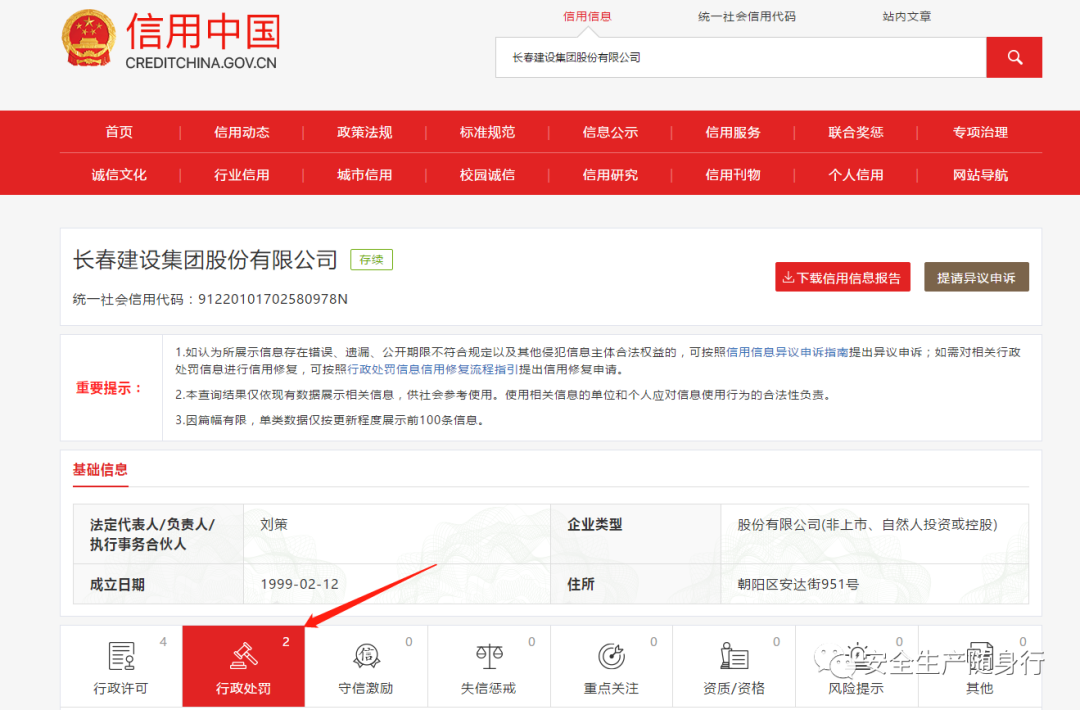Viewport: 1080px width, 710px height.
Task: Switch search mode to 信用信息
Action: click(587, 17)
